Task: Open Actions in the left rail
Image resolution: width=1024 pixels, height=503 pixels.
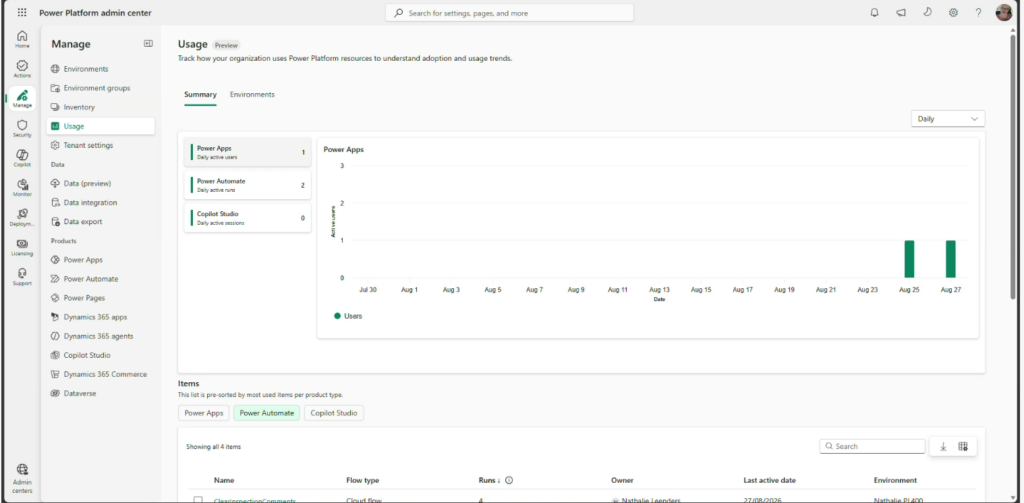Action: pyautogui.click(x=22, y=69)
